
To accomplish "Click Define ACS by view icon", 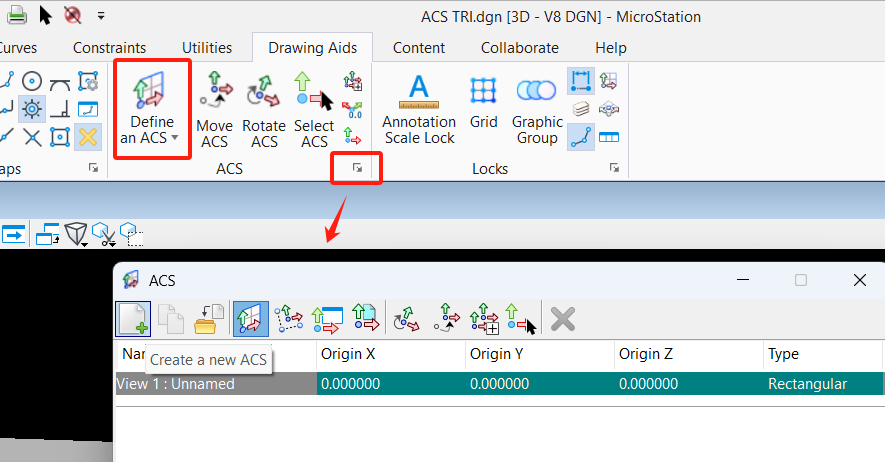I will click(327, 319).
